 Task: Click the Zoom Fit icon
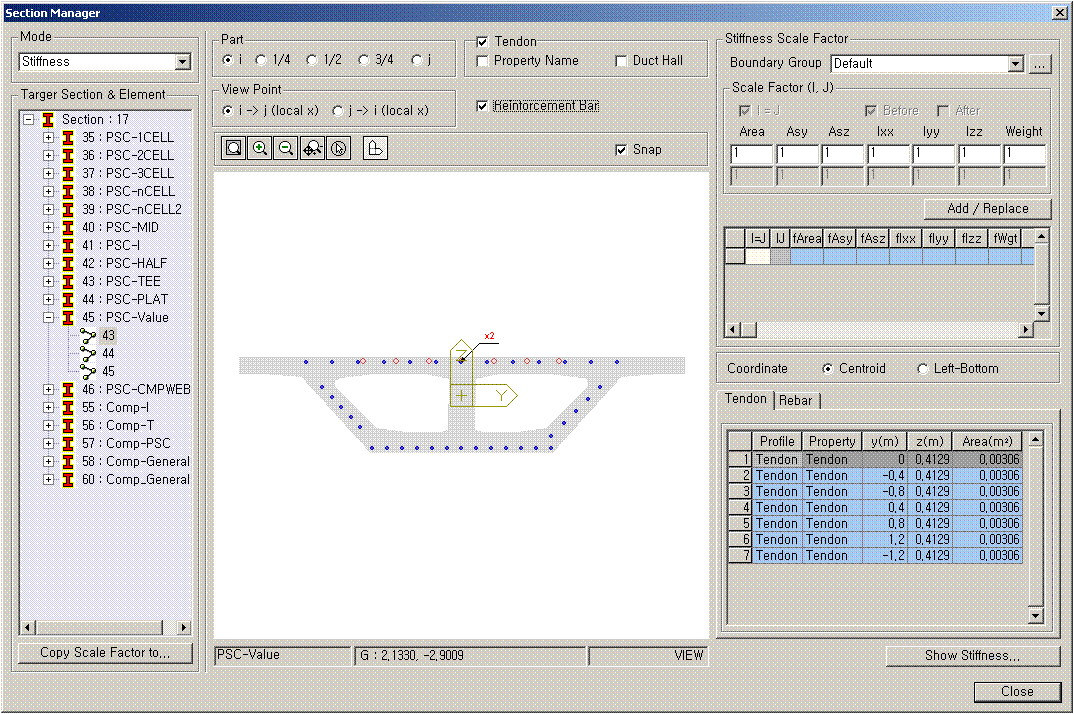[x=233, y=148]
